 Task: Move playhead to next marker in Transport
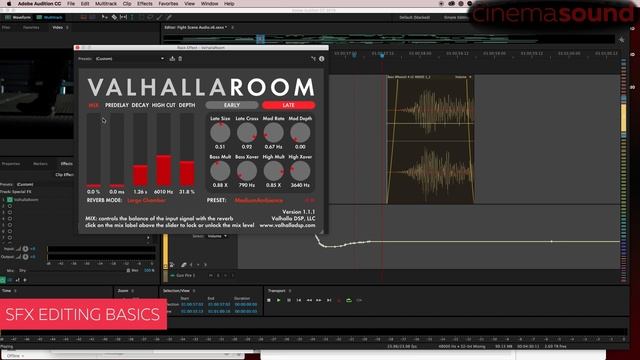[329, 300]
